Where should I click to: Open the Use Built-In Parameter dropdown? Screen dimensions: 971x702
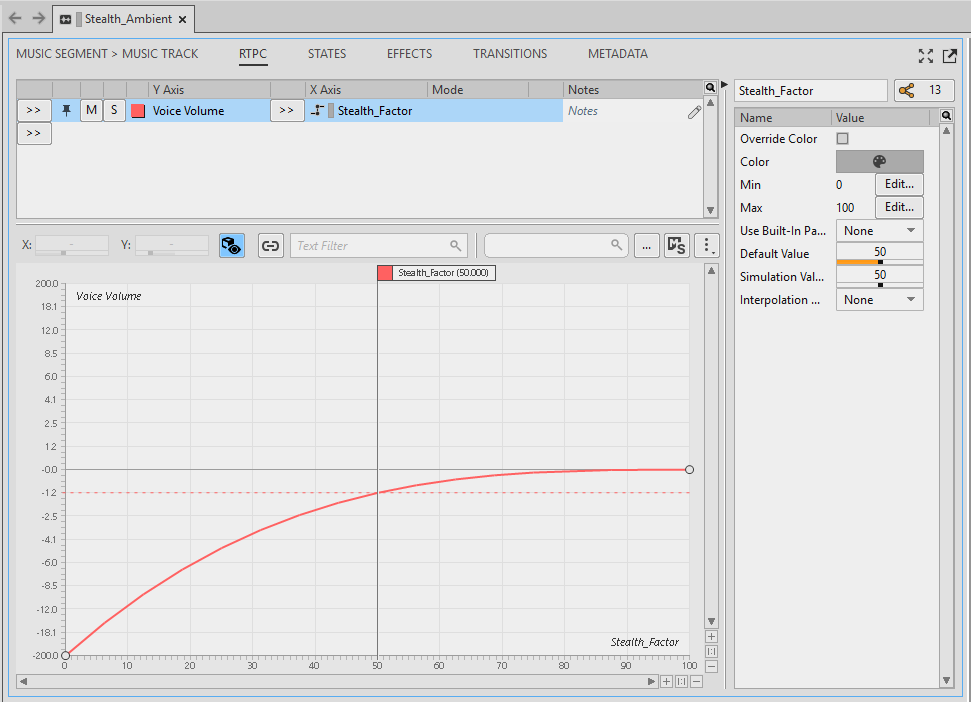tap(879, 231)
